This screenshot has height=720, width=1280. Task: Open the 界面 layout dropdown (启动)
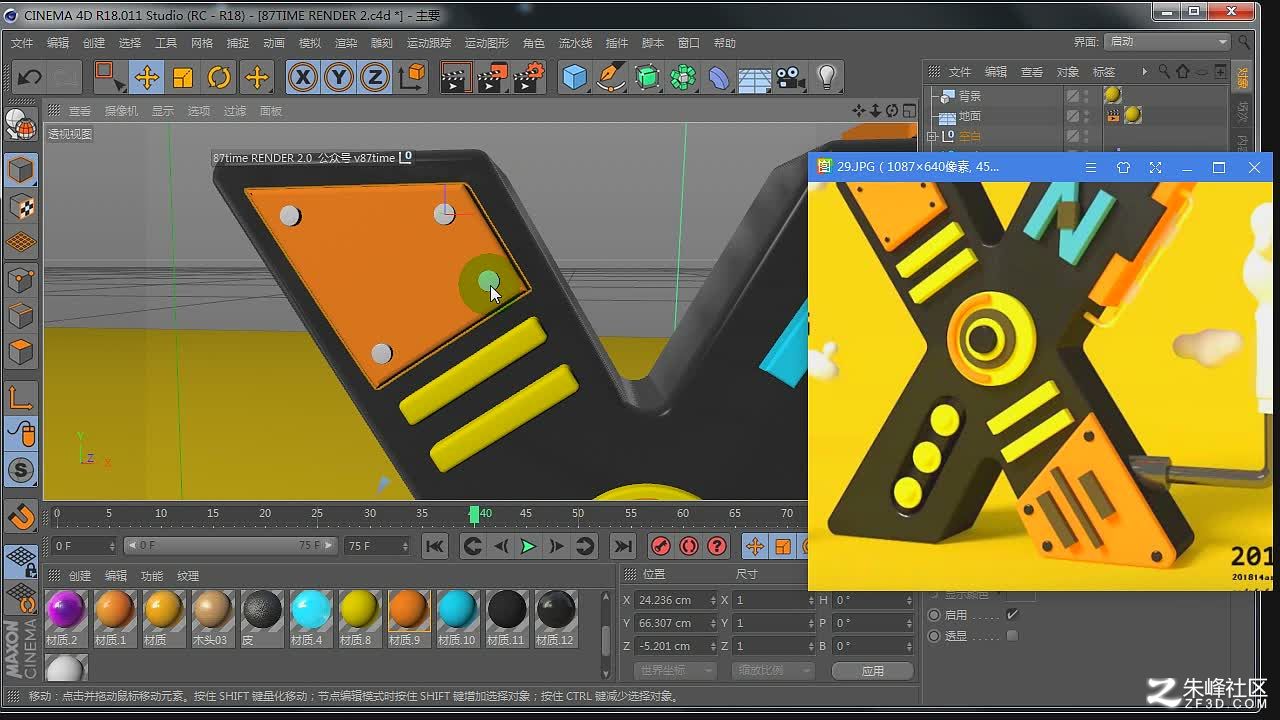tap(1167, 41)
